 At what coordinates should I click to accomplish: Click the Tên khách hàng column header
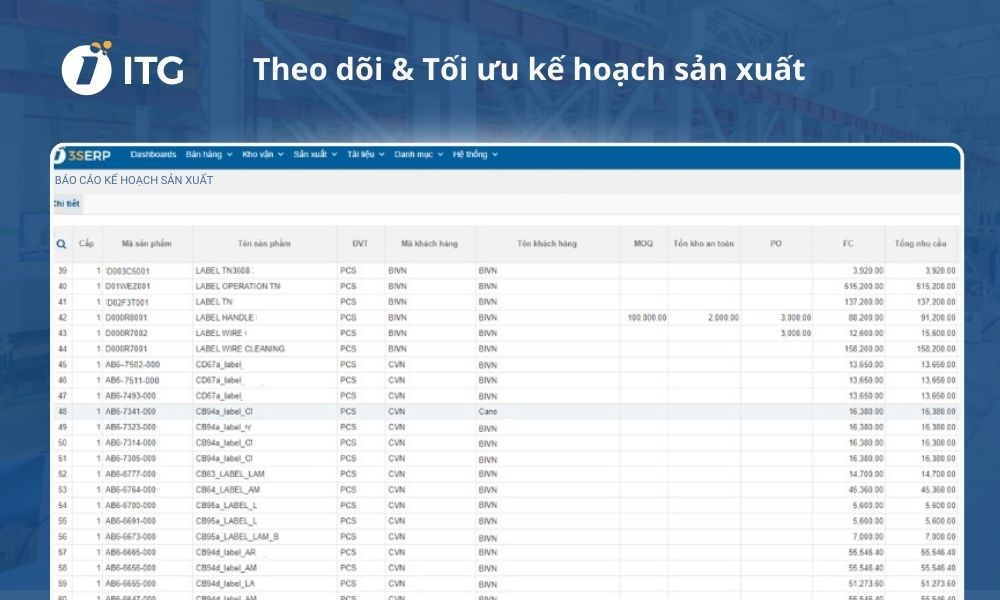pyautogui.click(x=547, y=243)
